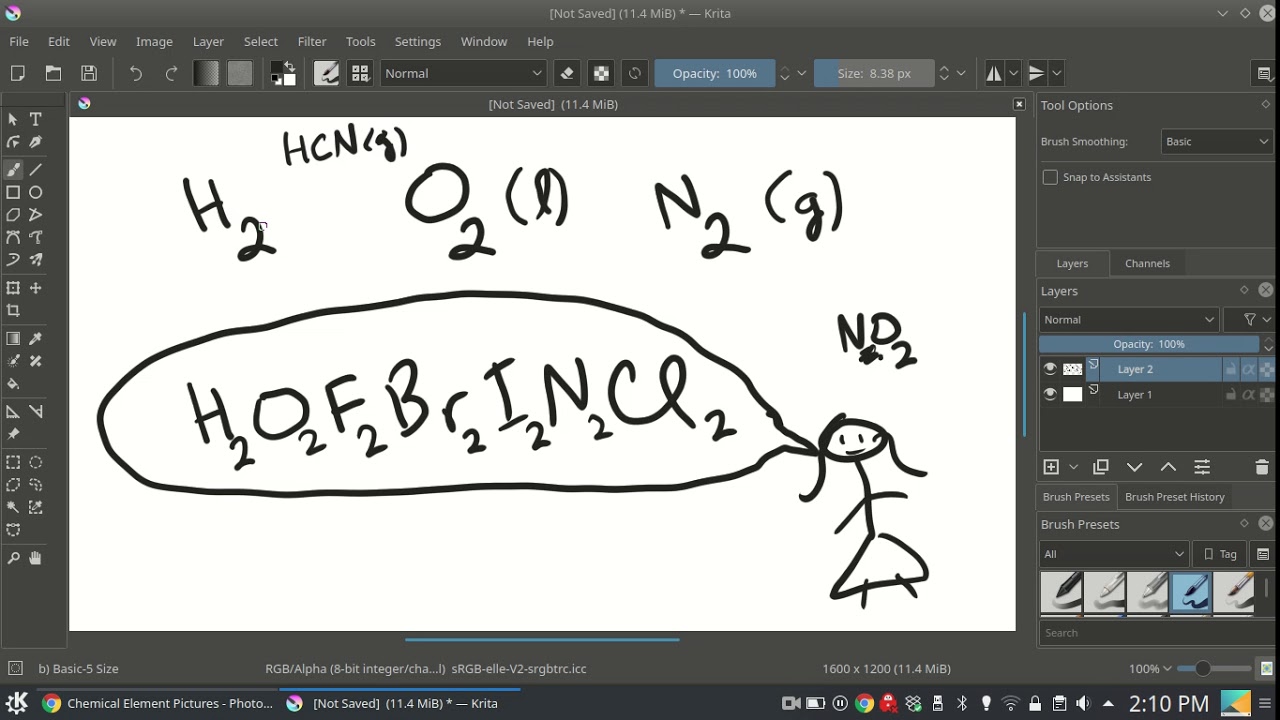
Task: Select the Line tool
Action: (x=36, y=170)
